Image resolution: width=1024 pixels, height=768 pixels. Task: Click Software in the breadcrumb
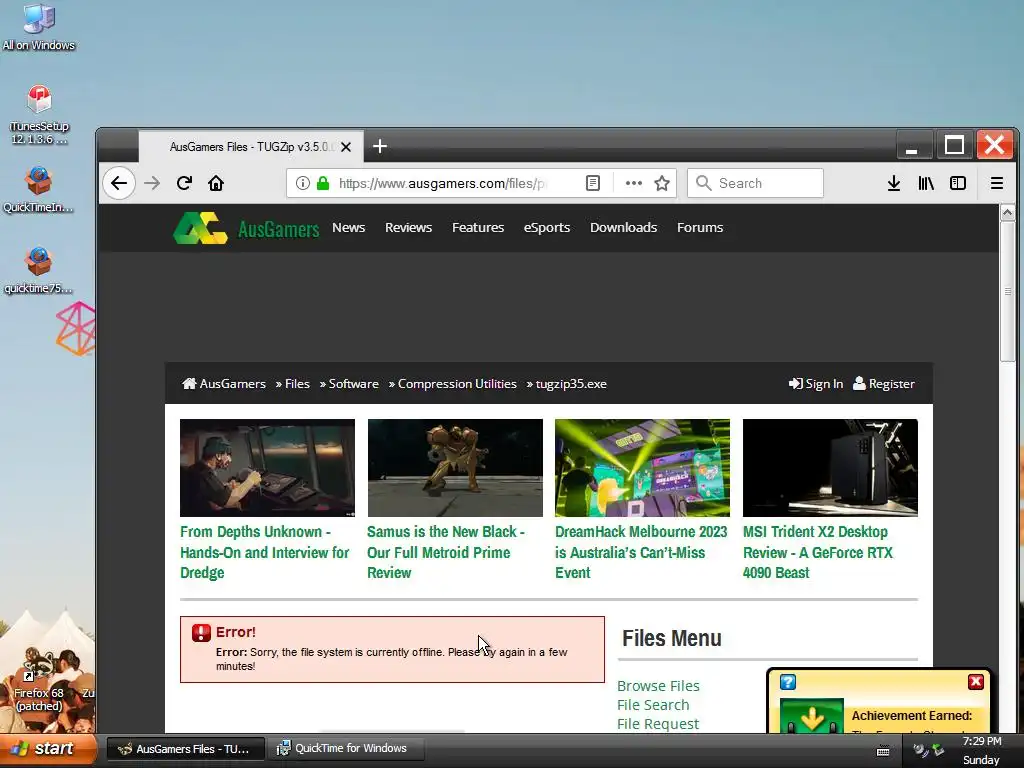(353, 384)
